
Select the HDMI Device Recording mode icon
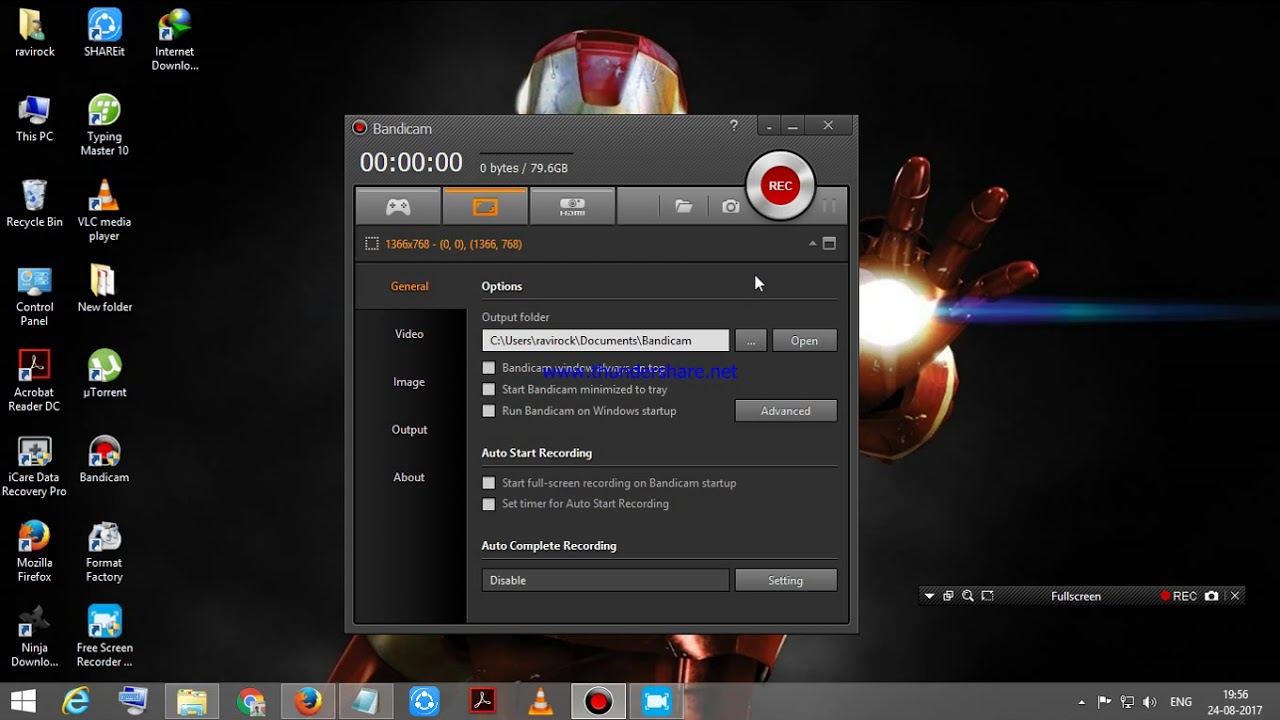pos(572,207)
